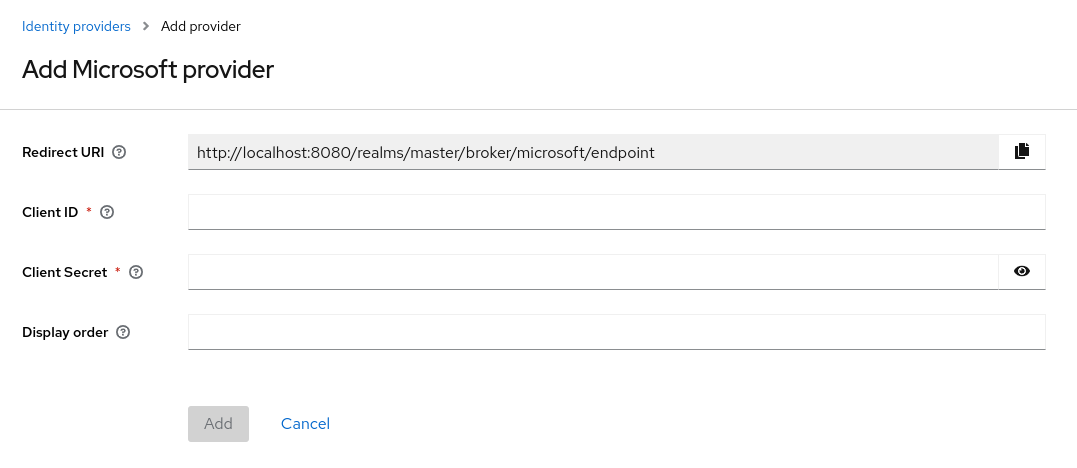Click the Redirect URI label text
Viewport: 1077px width, 468px height.
click(64, 153)
